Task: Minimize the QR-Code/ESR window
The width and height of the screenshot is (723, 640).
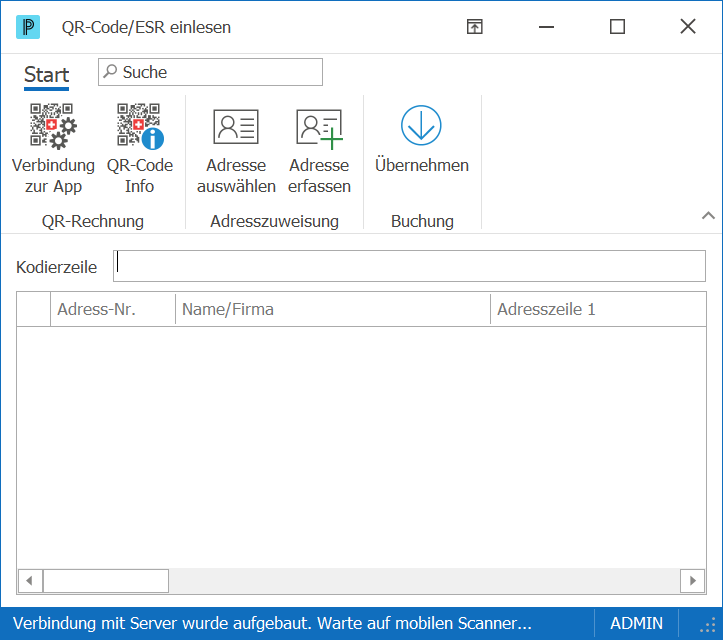Action: pyautogui.click(x=546, y=27)
